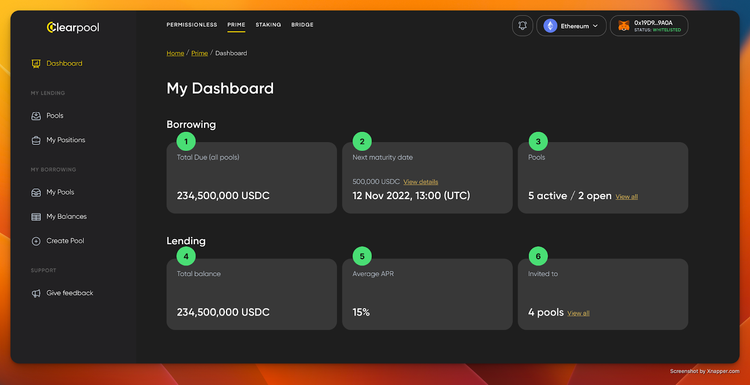Click View all next to 5 active / 2 open
Screen dimensions: 750x385
626,197
